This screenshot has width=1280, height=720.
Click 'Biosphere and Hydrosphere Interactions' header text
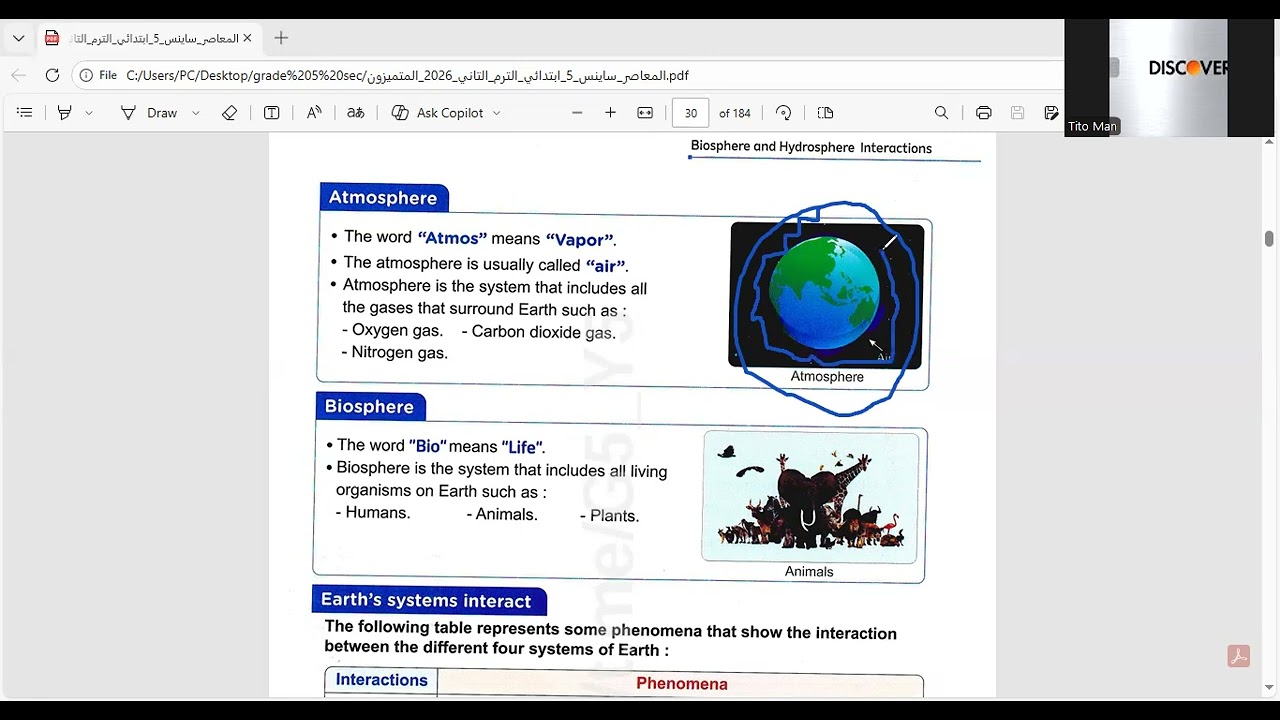(x=811, y=148)
